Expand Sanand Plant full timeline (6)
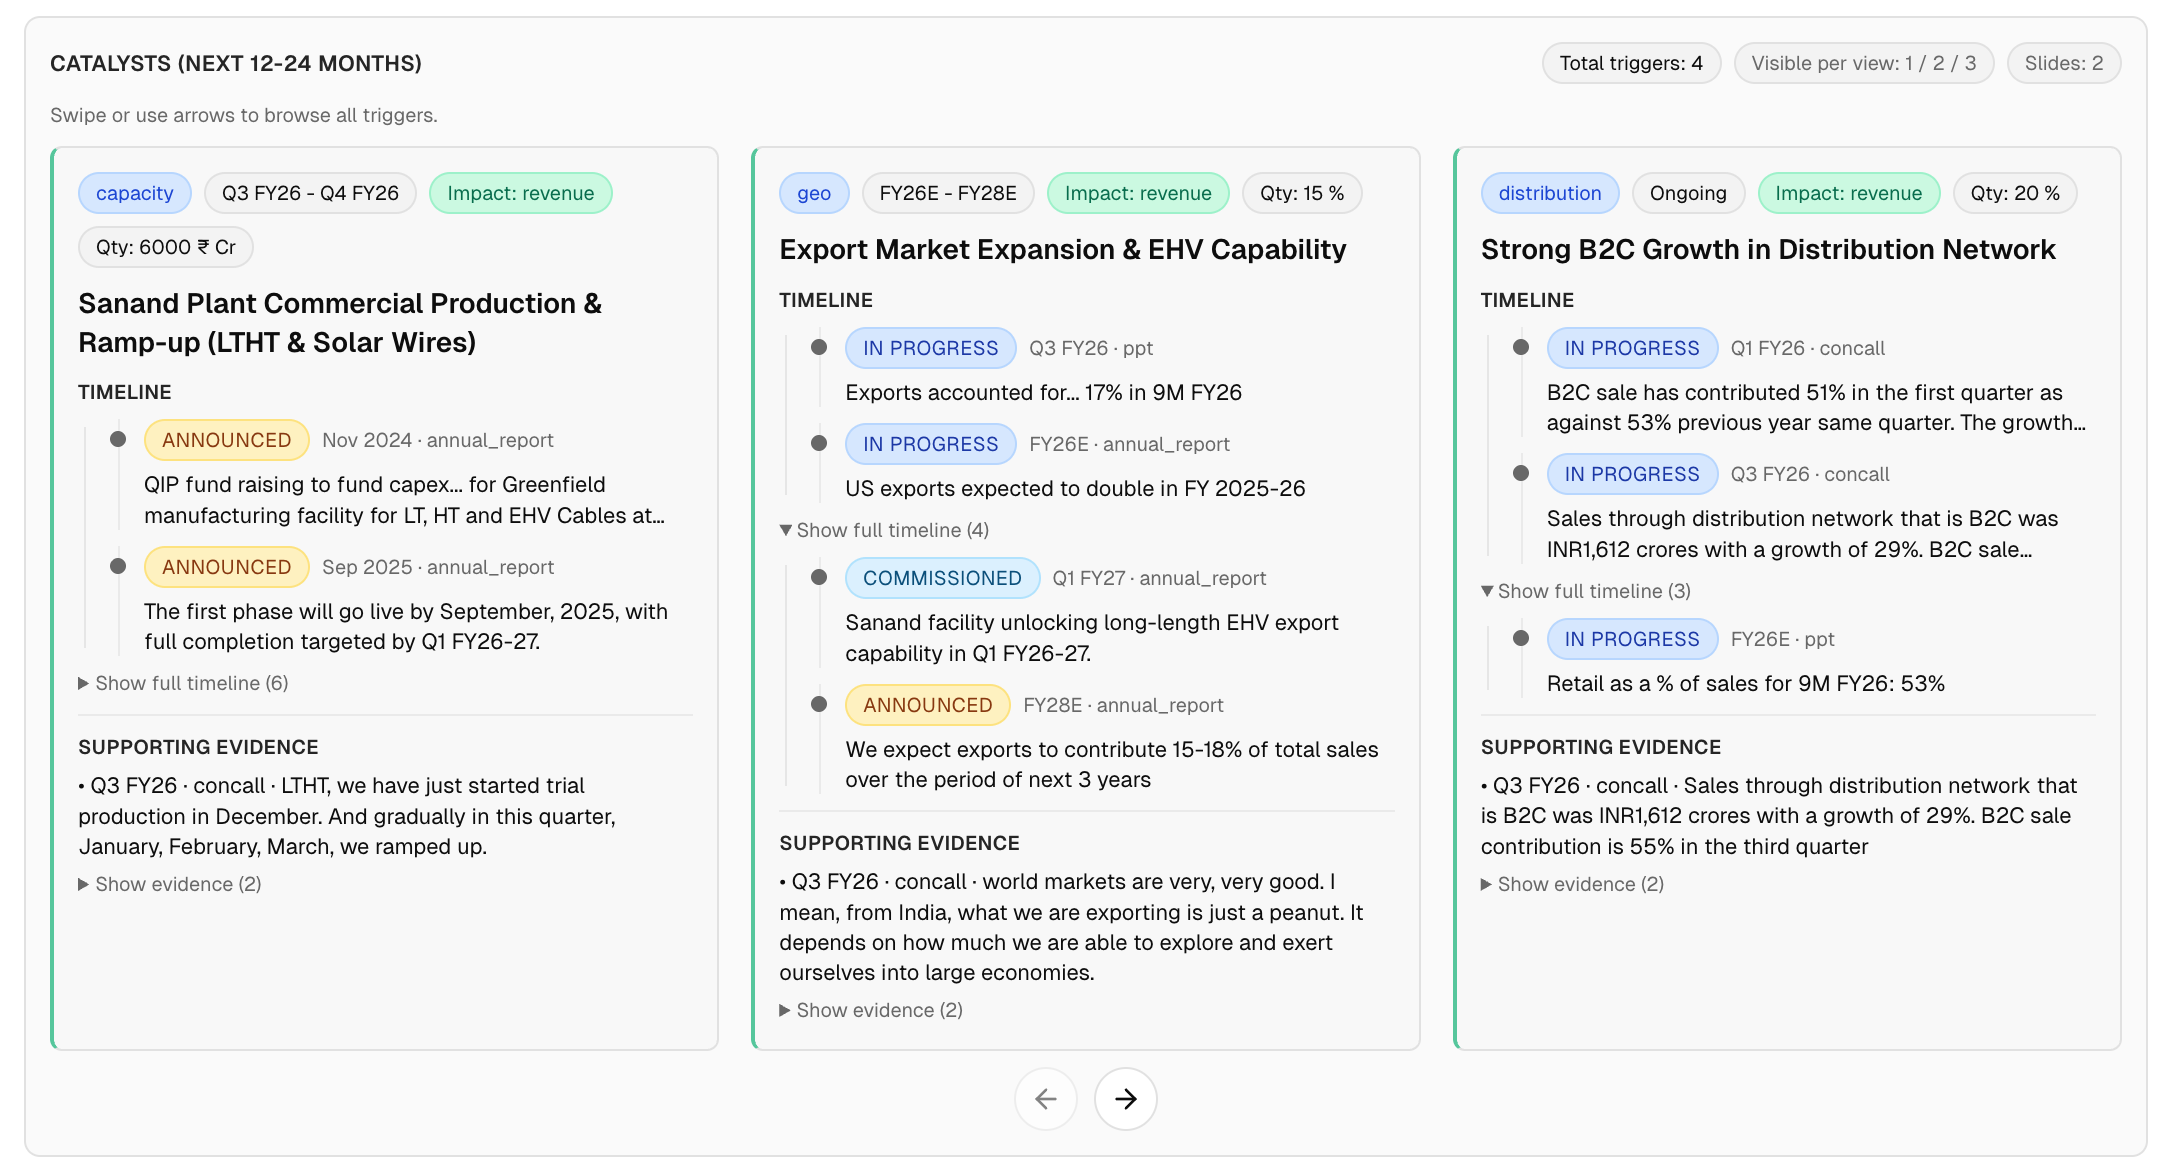Viewport: 2176px width, 1164px height. click(183, 683)
